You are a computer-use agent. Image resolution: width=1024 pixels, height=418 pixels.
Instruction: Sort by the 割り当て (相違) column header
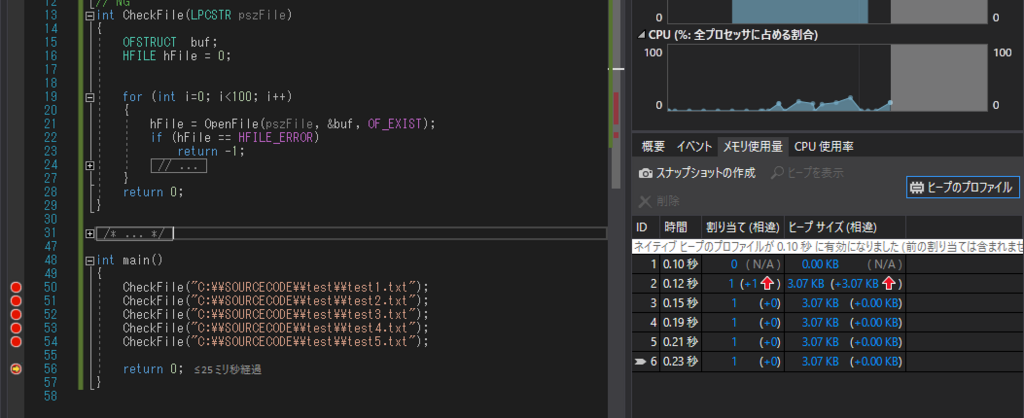pos(743,227)
